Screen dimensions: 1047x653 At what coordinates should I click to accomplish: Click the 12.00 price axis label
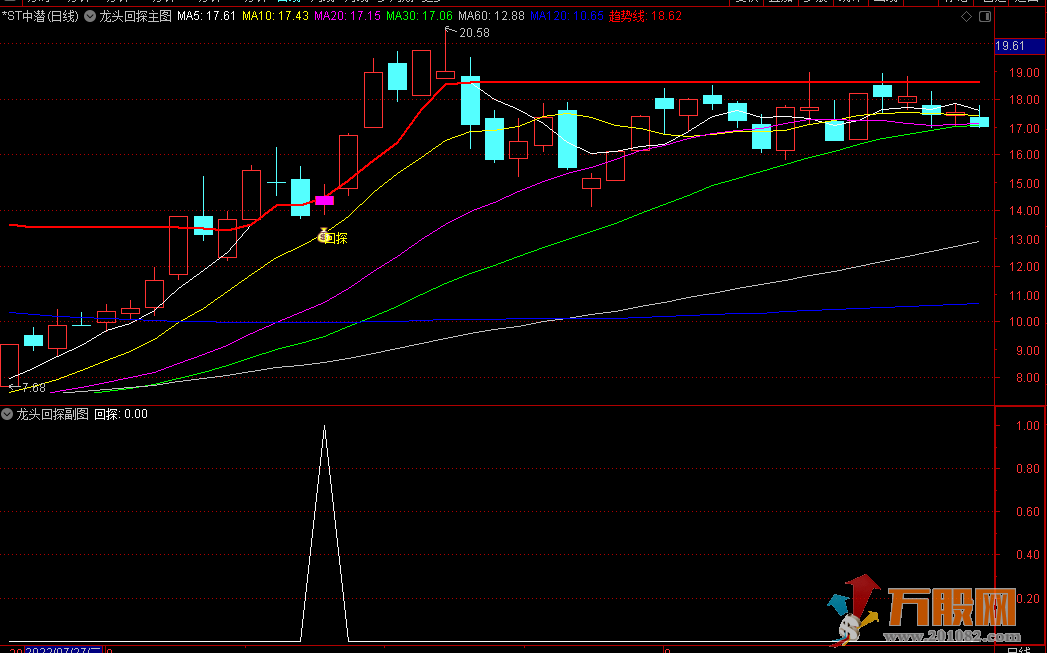point(1026,267)
